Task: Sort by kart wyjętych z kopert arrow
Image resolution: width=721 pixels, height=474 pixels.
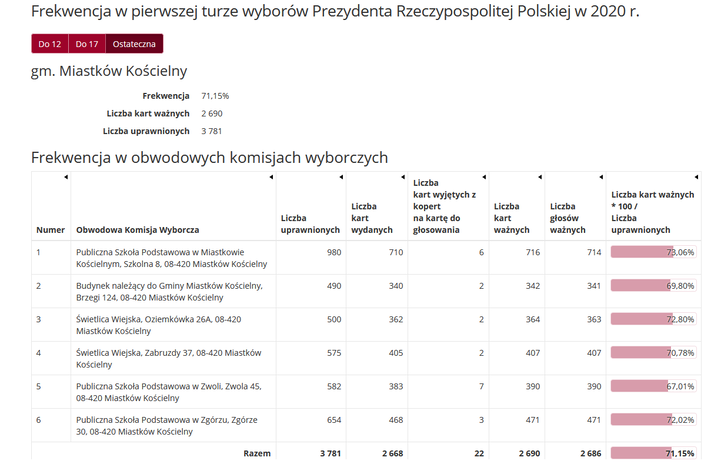Action: click(x=484, y=177)
